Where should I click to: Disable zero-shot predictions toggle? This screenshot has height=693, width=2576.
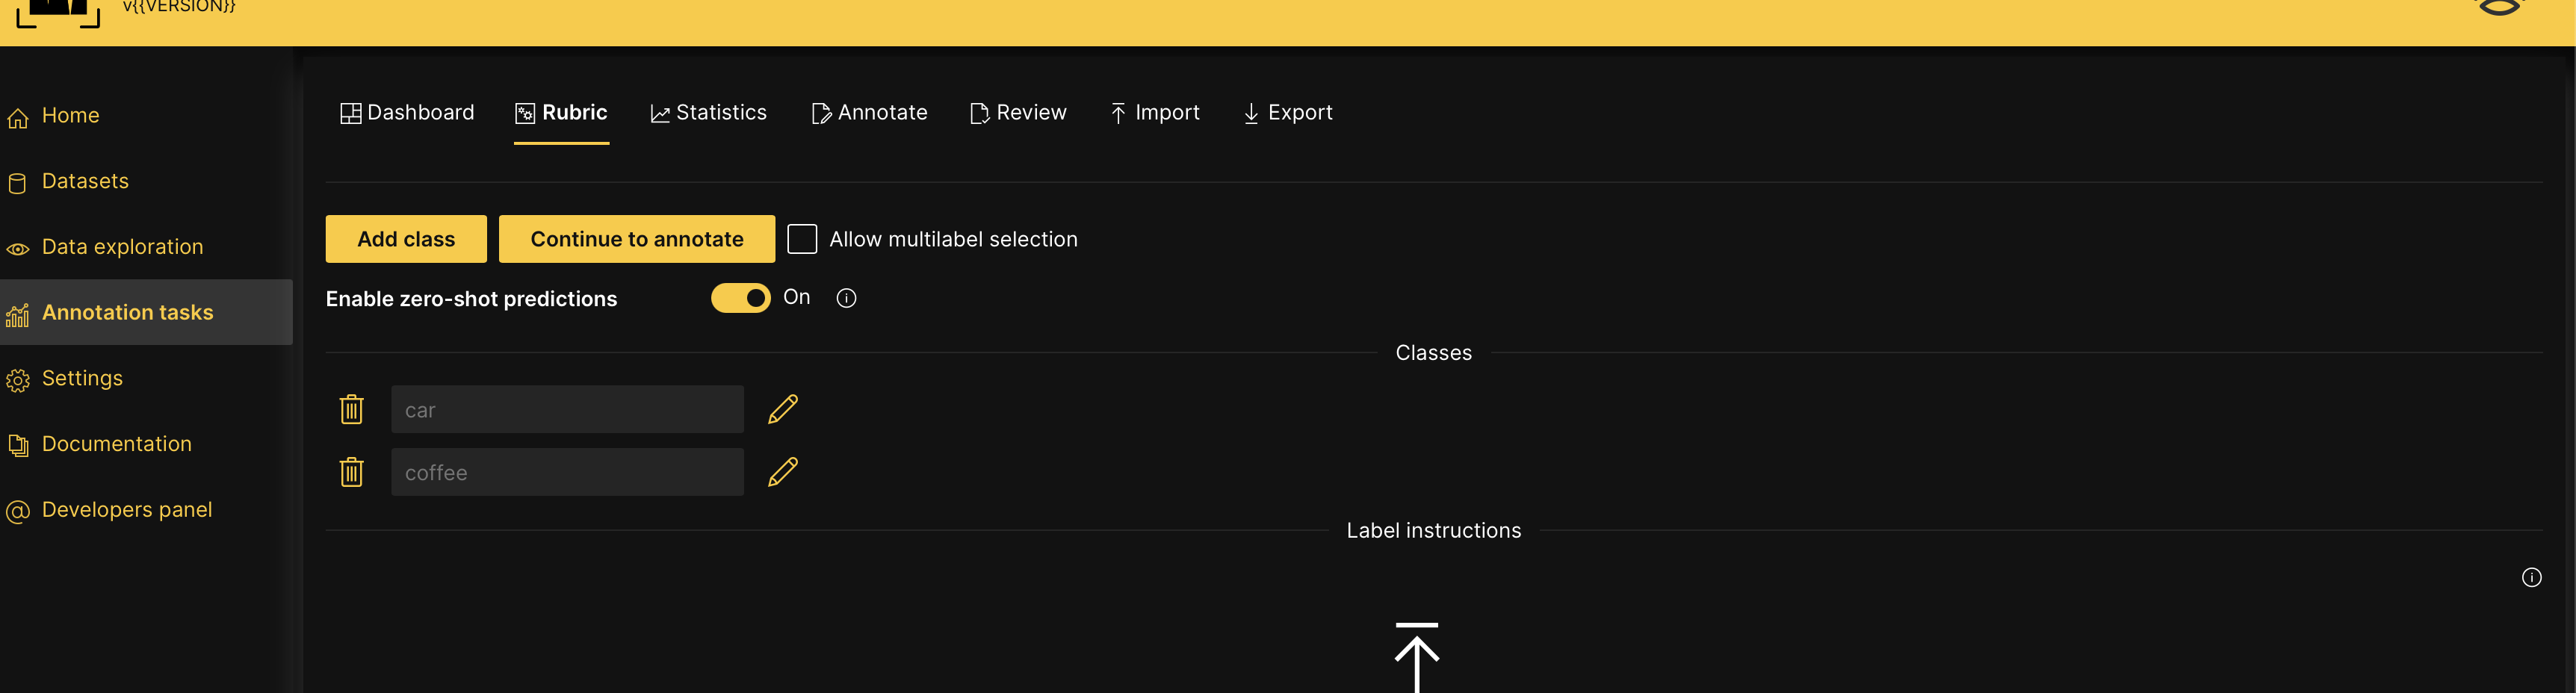tap(741, 297)
